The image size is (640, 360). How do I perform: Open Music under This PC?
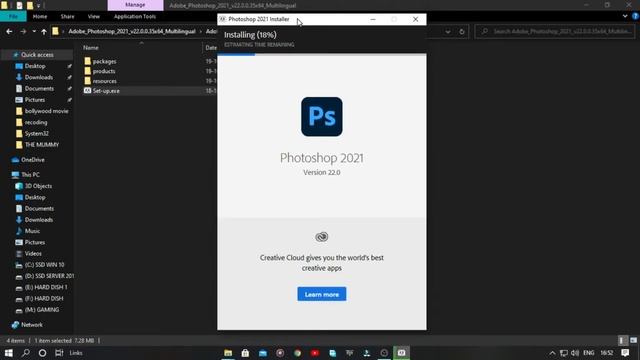32,231
